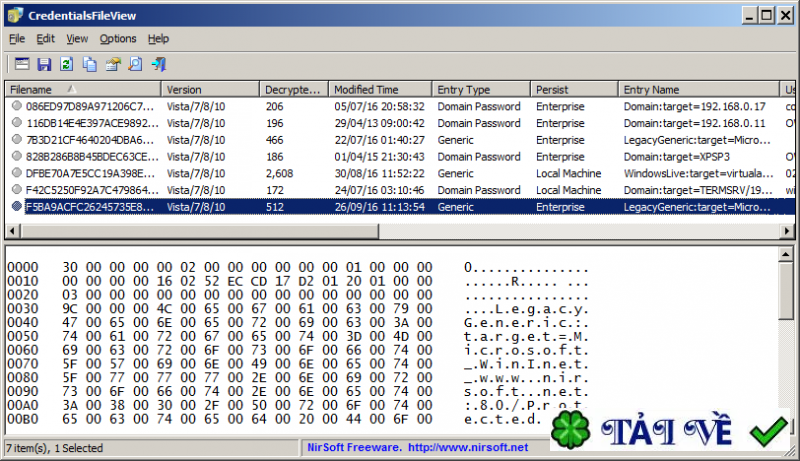Image resolution: width=800 pixels, height=461 pixels.
Task: Click the Copy Selected Items toolbar icon
Action: pyautogui.click(x=90, y=64)
